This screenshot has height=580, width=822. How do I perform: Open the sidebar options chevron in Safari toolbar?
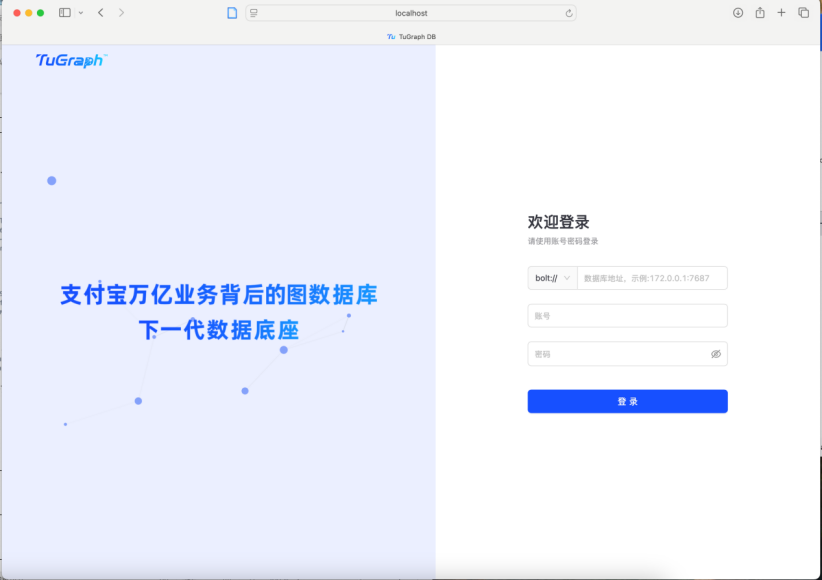point(81,13)
